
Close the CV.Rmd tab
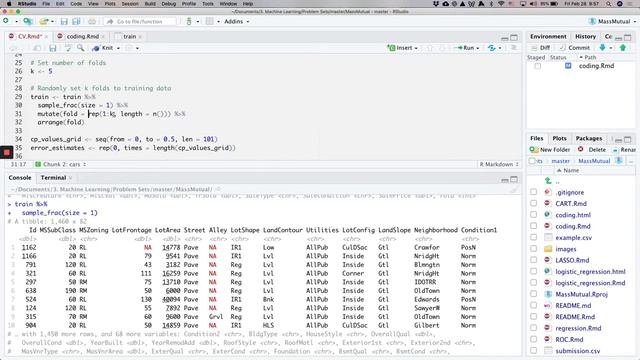point(47,37)
